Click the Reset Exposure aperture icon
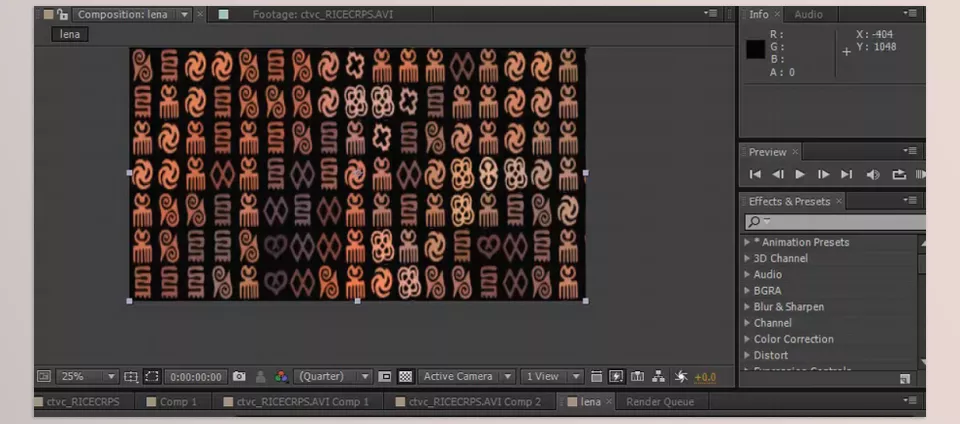Image resolution: width=960 pixels, height=424 pixels. coord(681,377)
